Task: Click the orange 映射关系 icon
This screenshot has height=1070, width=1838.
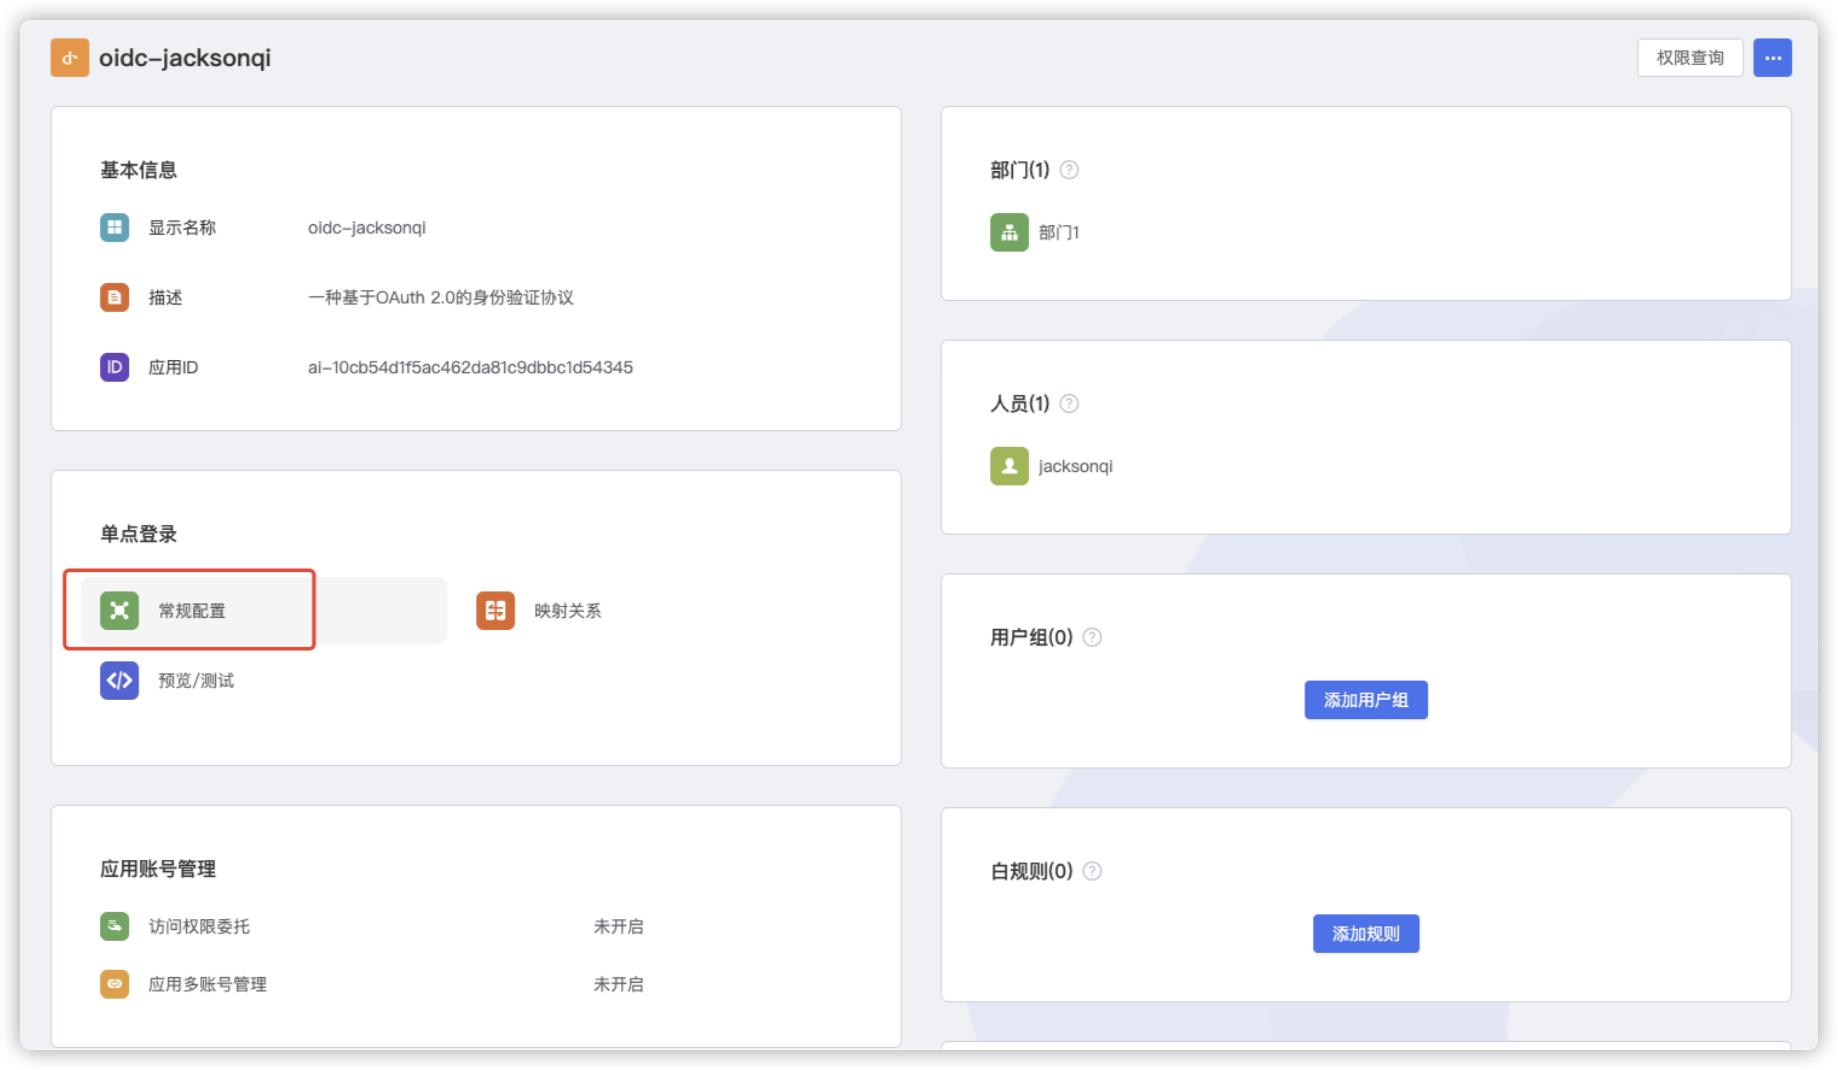Action: point(495,610)
